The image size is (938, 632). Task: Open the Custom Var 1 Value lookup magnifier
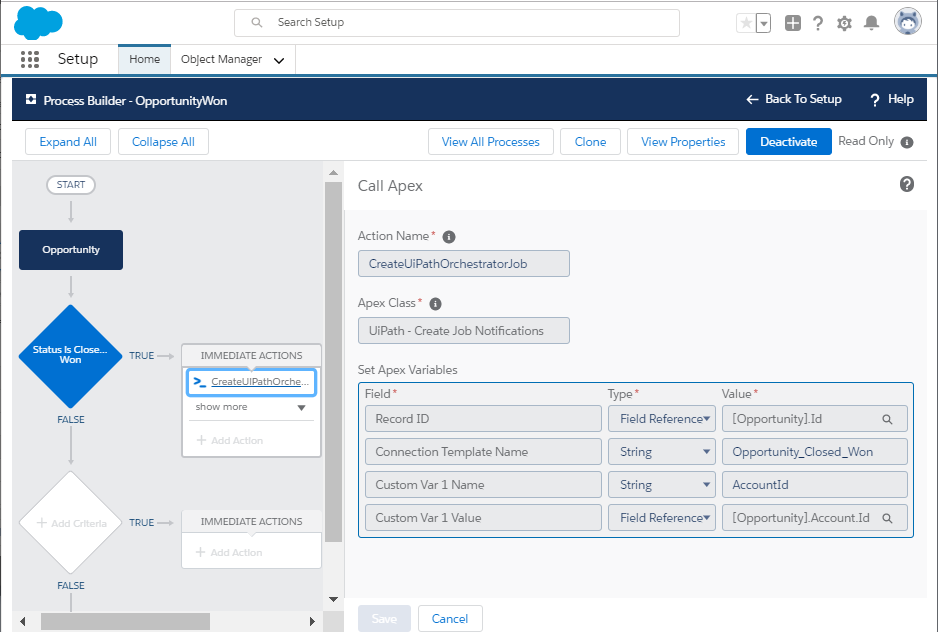(888, 517)
